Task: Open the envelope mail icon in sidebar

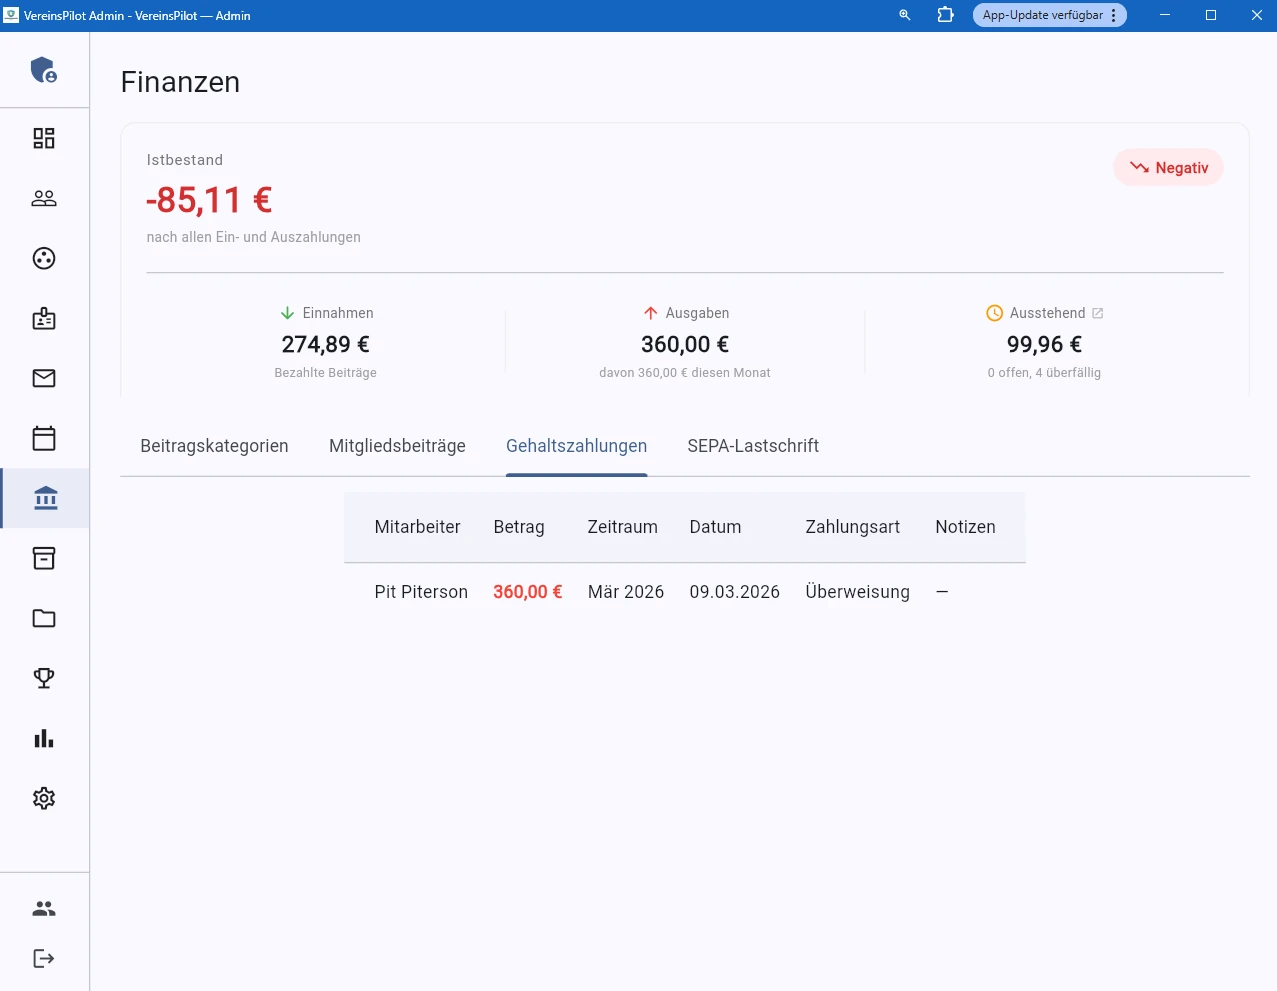Action: click(x=43, y=378)
